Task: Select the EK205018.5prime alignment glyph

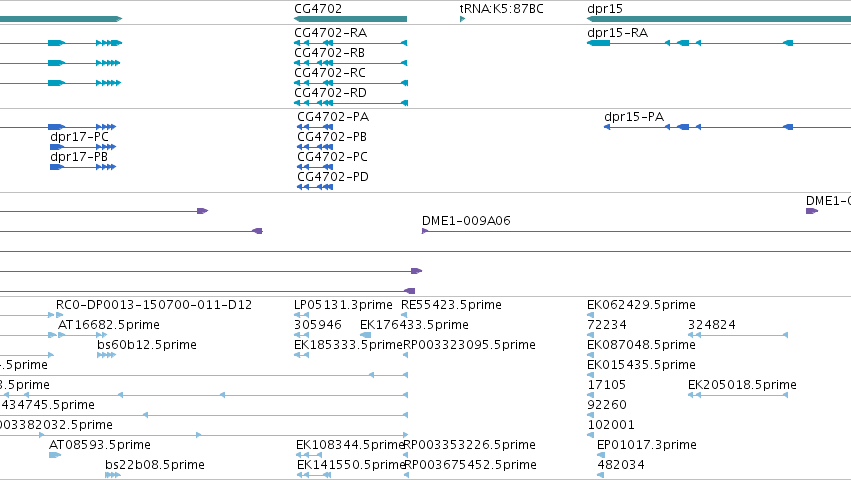Action: (738, 395)
